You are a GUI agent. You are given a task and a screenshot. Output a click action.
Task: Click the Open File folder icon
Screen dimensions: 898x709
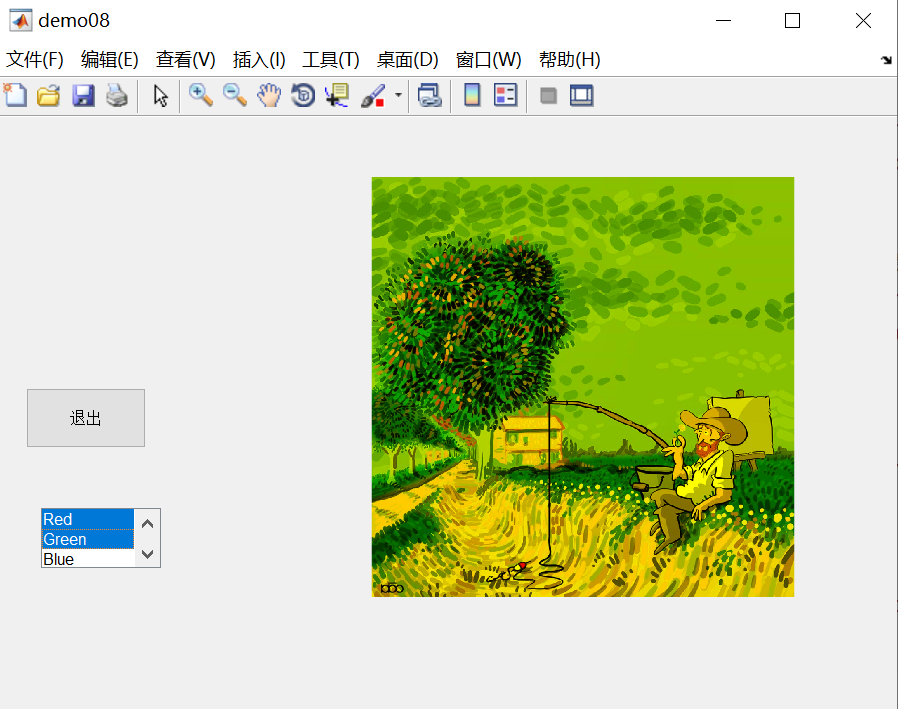click(49, 95)
